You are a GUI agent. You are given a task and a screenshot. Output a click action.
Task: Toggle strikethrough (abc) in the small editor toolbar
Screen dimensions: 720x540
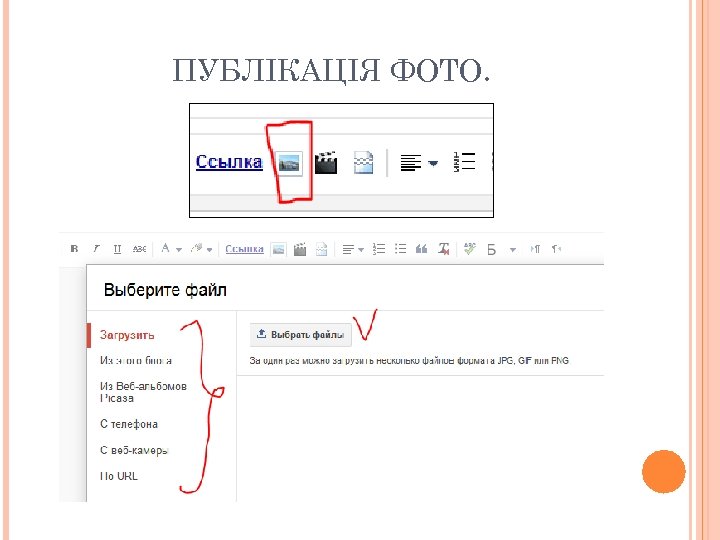139,249
